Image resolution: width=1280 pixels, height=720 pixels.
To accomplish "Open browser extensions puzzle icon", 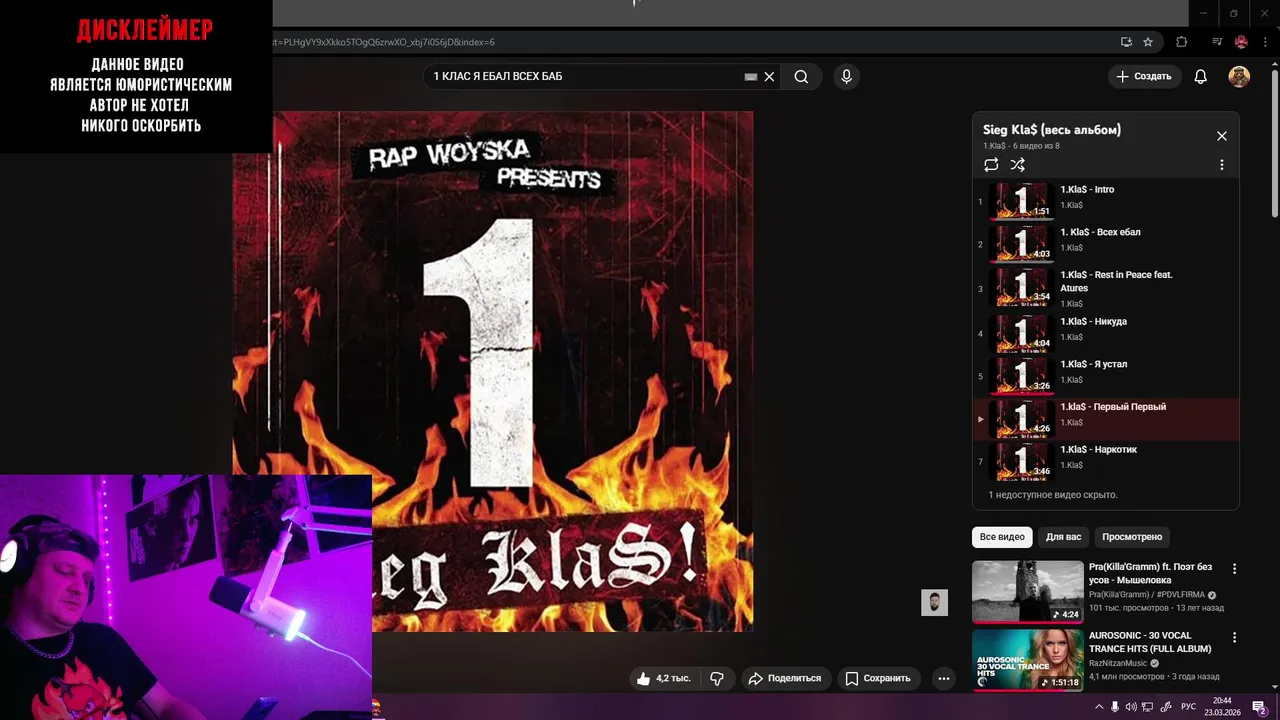I will 1181,42.
